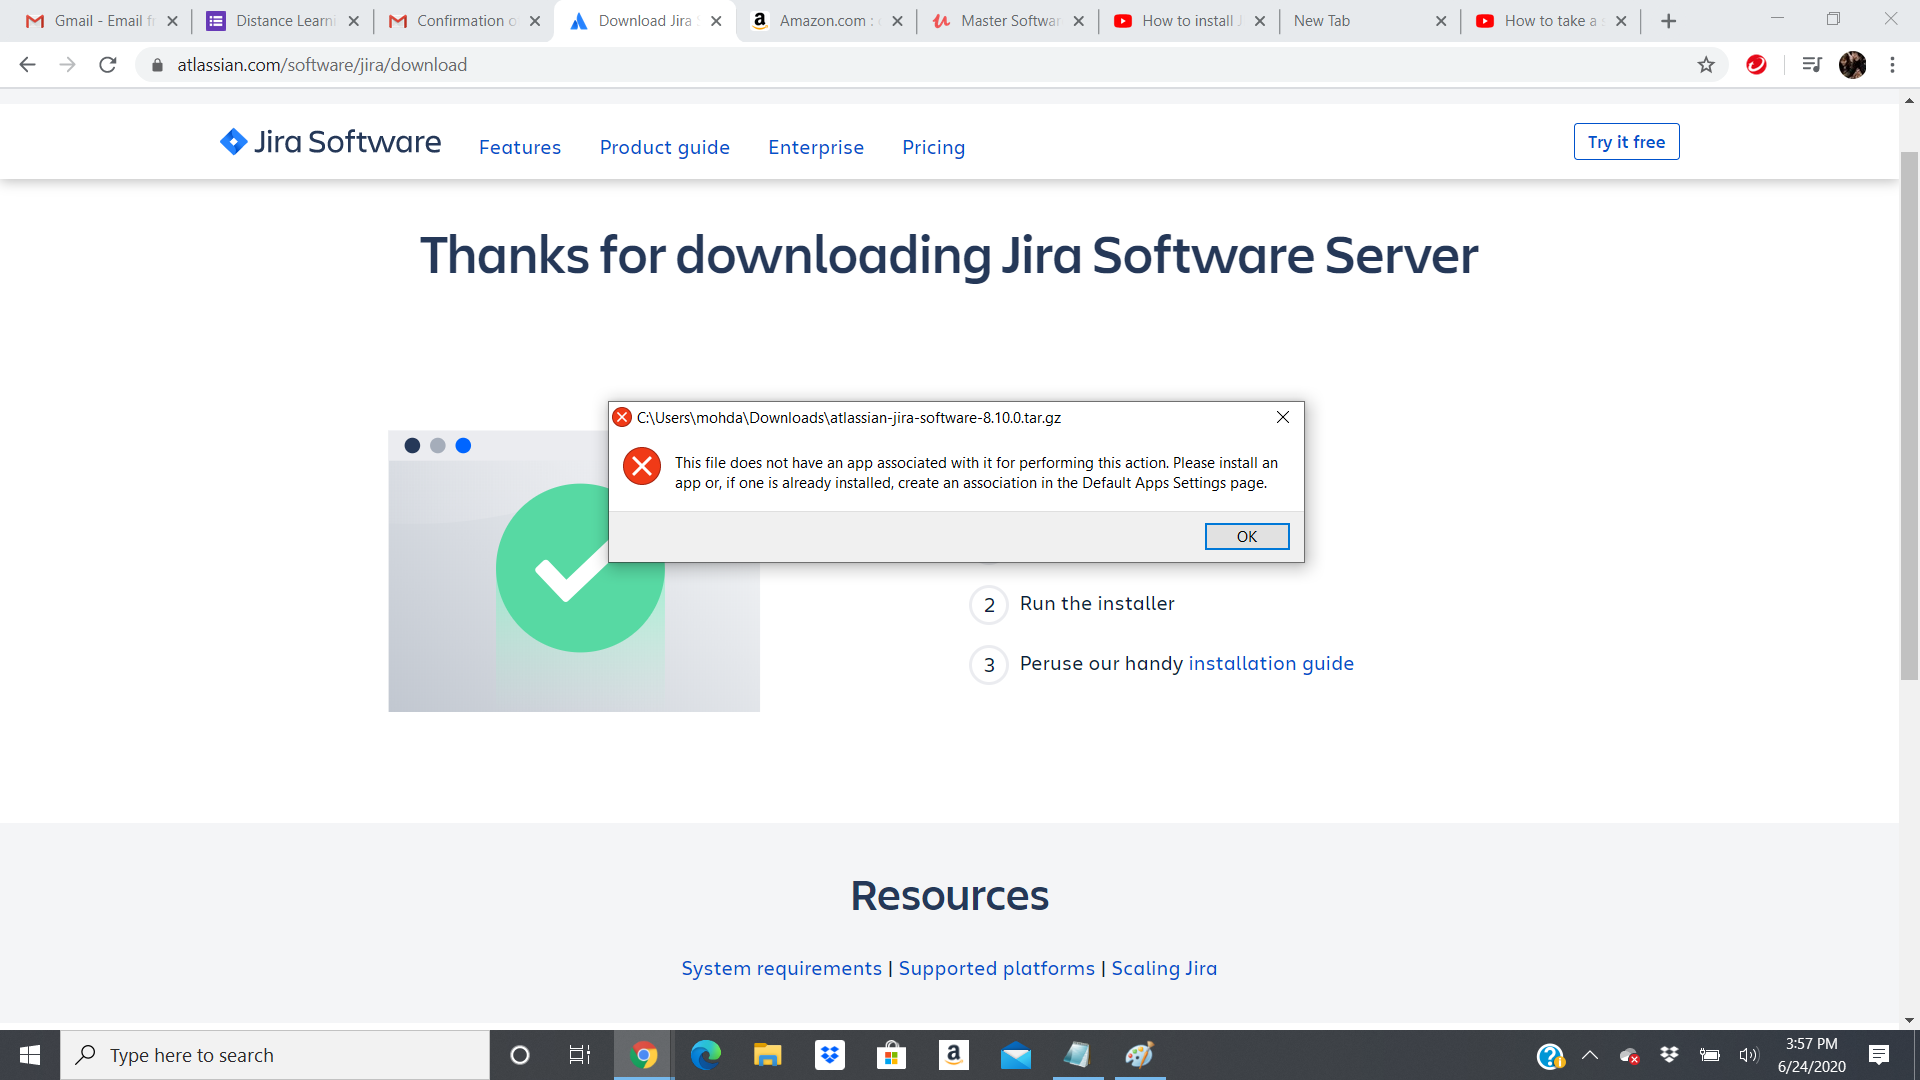This screenshot has height=1080, width=1920.
Task: Bookmark this page with star icon
Action: click(1706, 65)
